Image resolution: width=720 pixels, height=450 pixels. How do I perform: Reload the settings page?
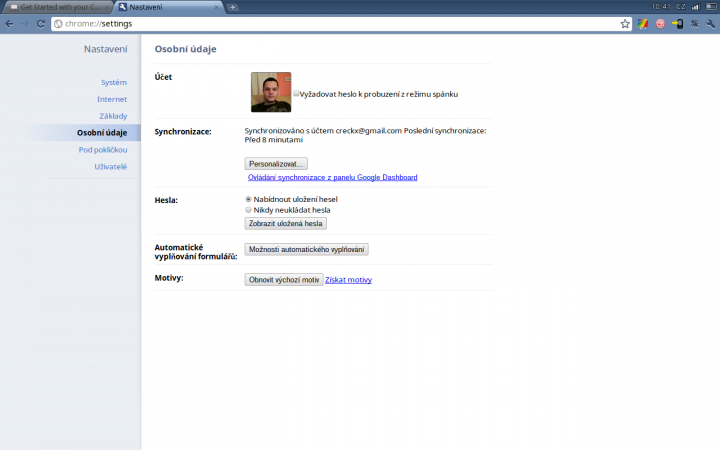point(40,24)
